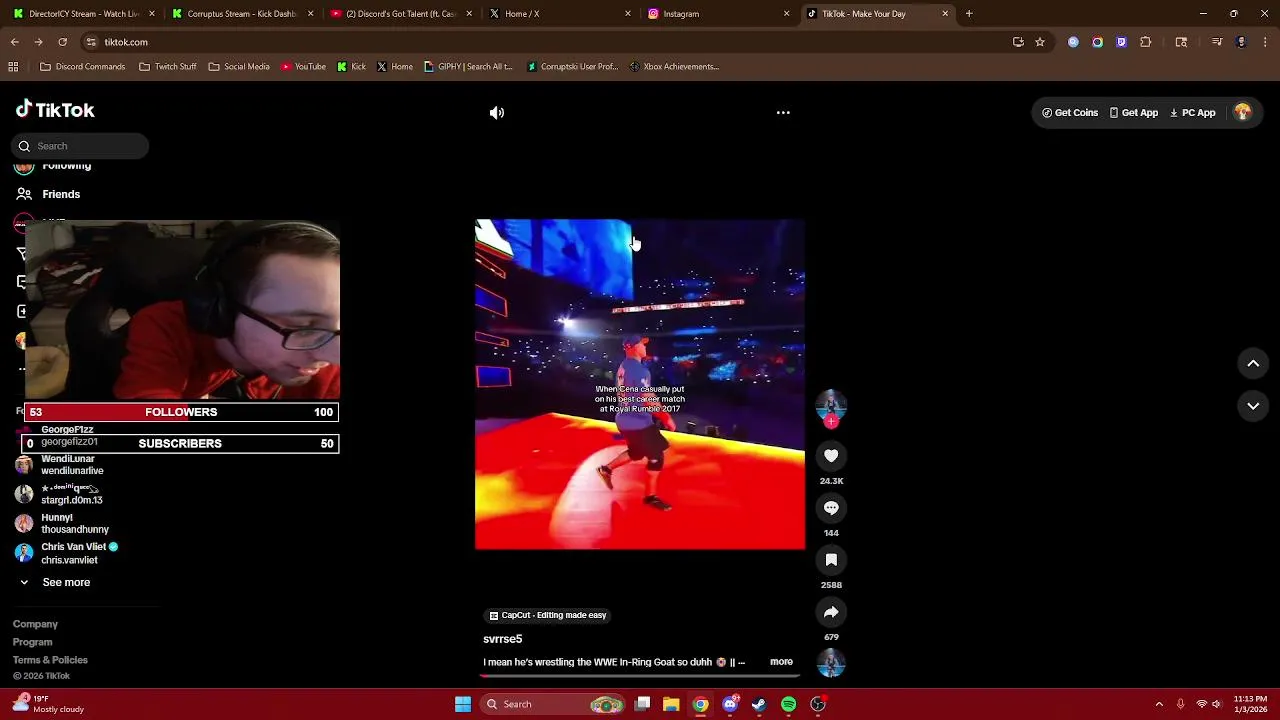Click the taskbar Search box
Image resolution: width=1280 pixels, height=720 pixels.
[551, 704]
